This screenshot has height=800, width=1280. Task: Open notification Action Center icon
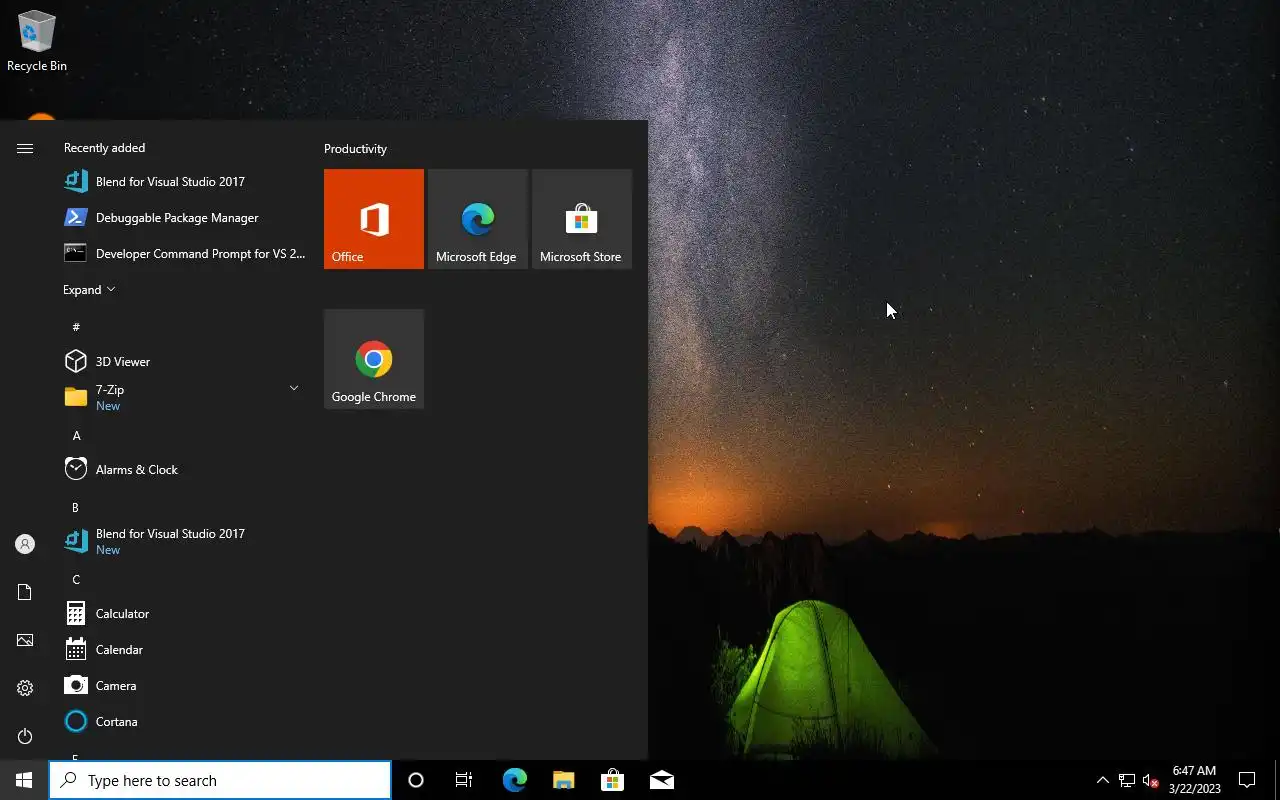coord(1247,780)
